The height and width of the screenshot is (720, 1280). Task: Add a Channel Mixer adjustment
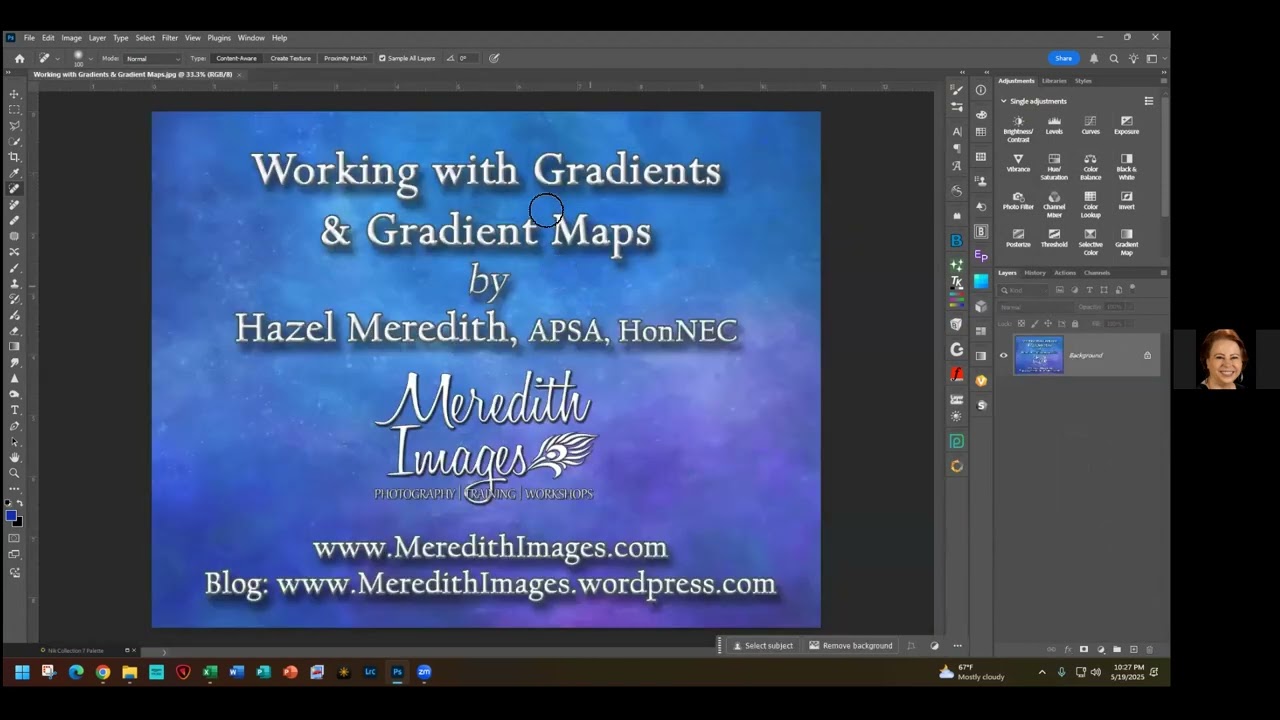[x=1054, y=205]
